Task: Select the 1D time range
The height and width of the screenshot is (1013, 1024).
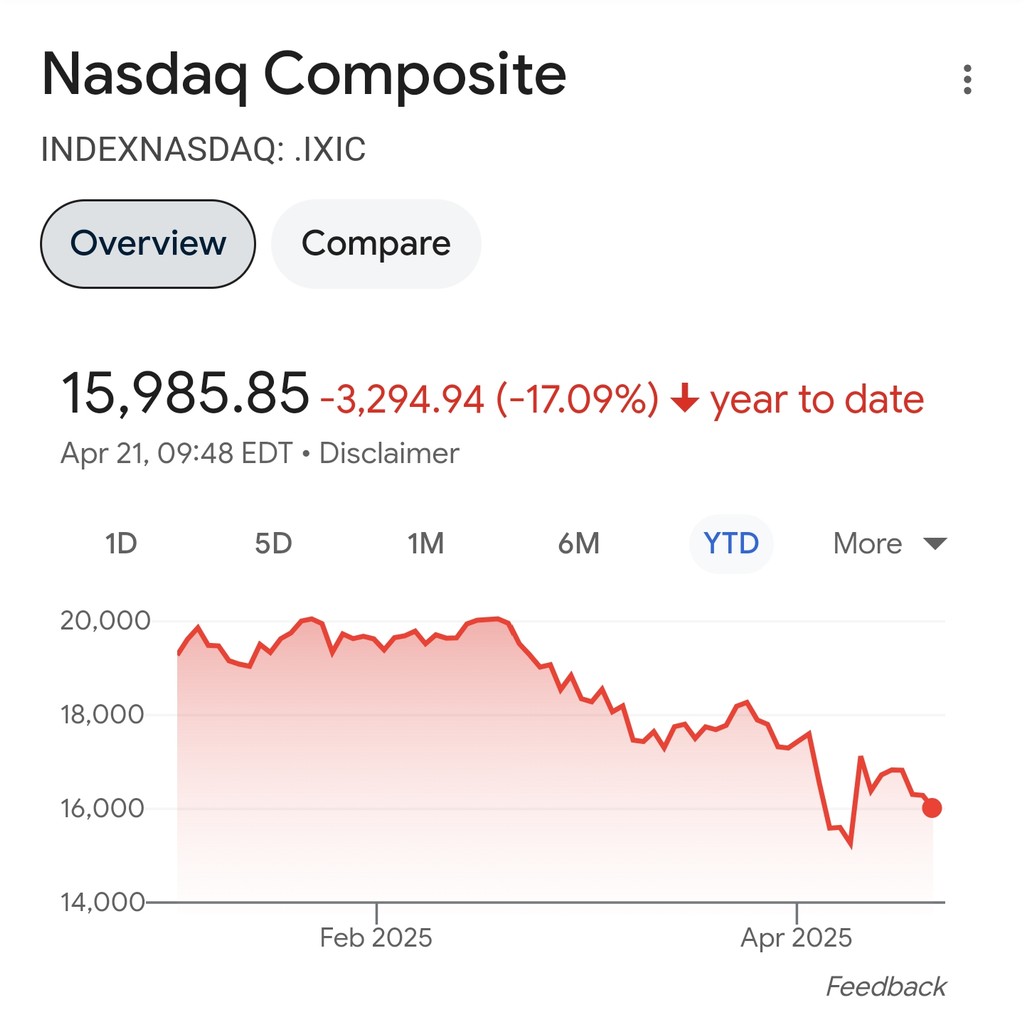Action: pos(120,544)
